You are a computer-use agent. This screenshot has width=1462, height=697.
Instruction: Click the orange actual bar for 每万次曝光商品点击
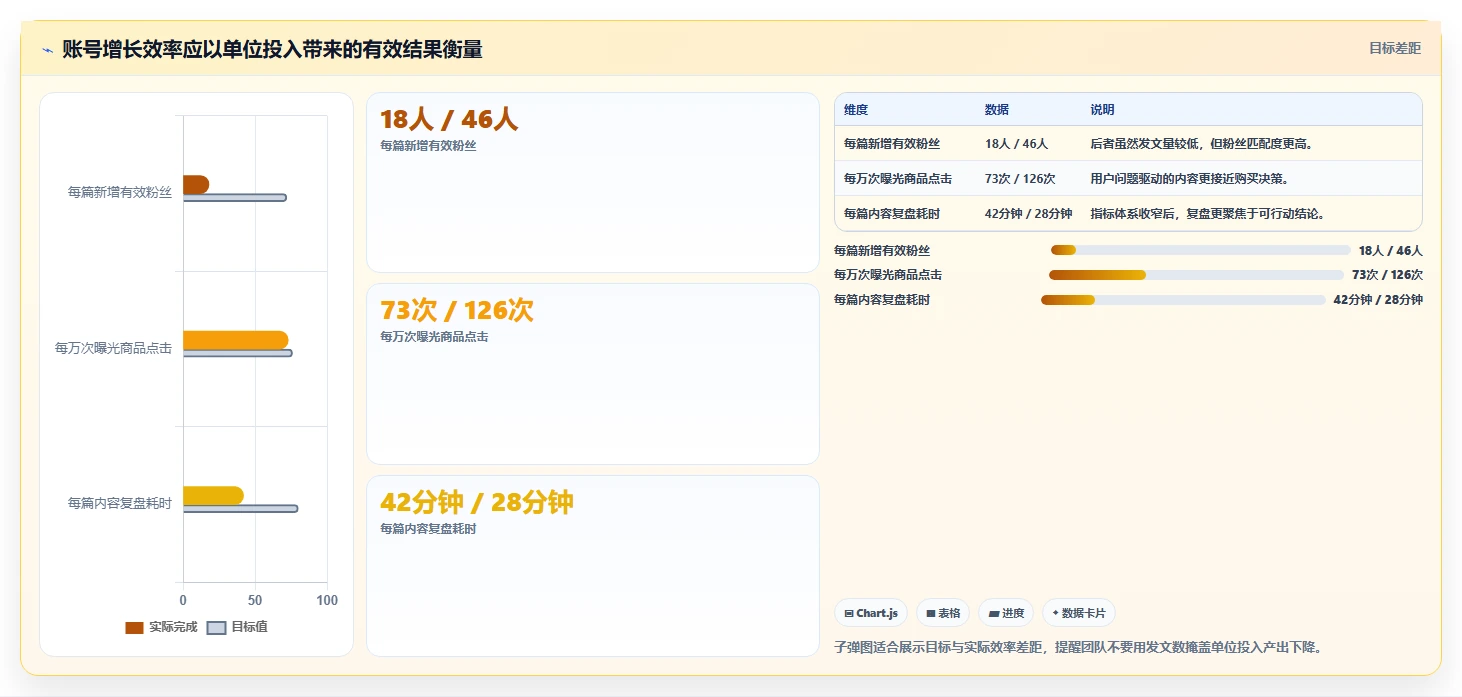(235, 340)
